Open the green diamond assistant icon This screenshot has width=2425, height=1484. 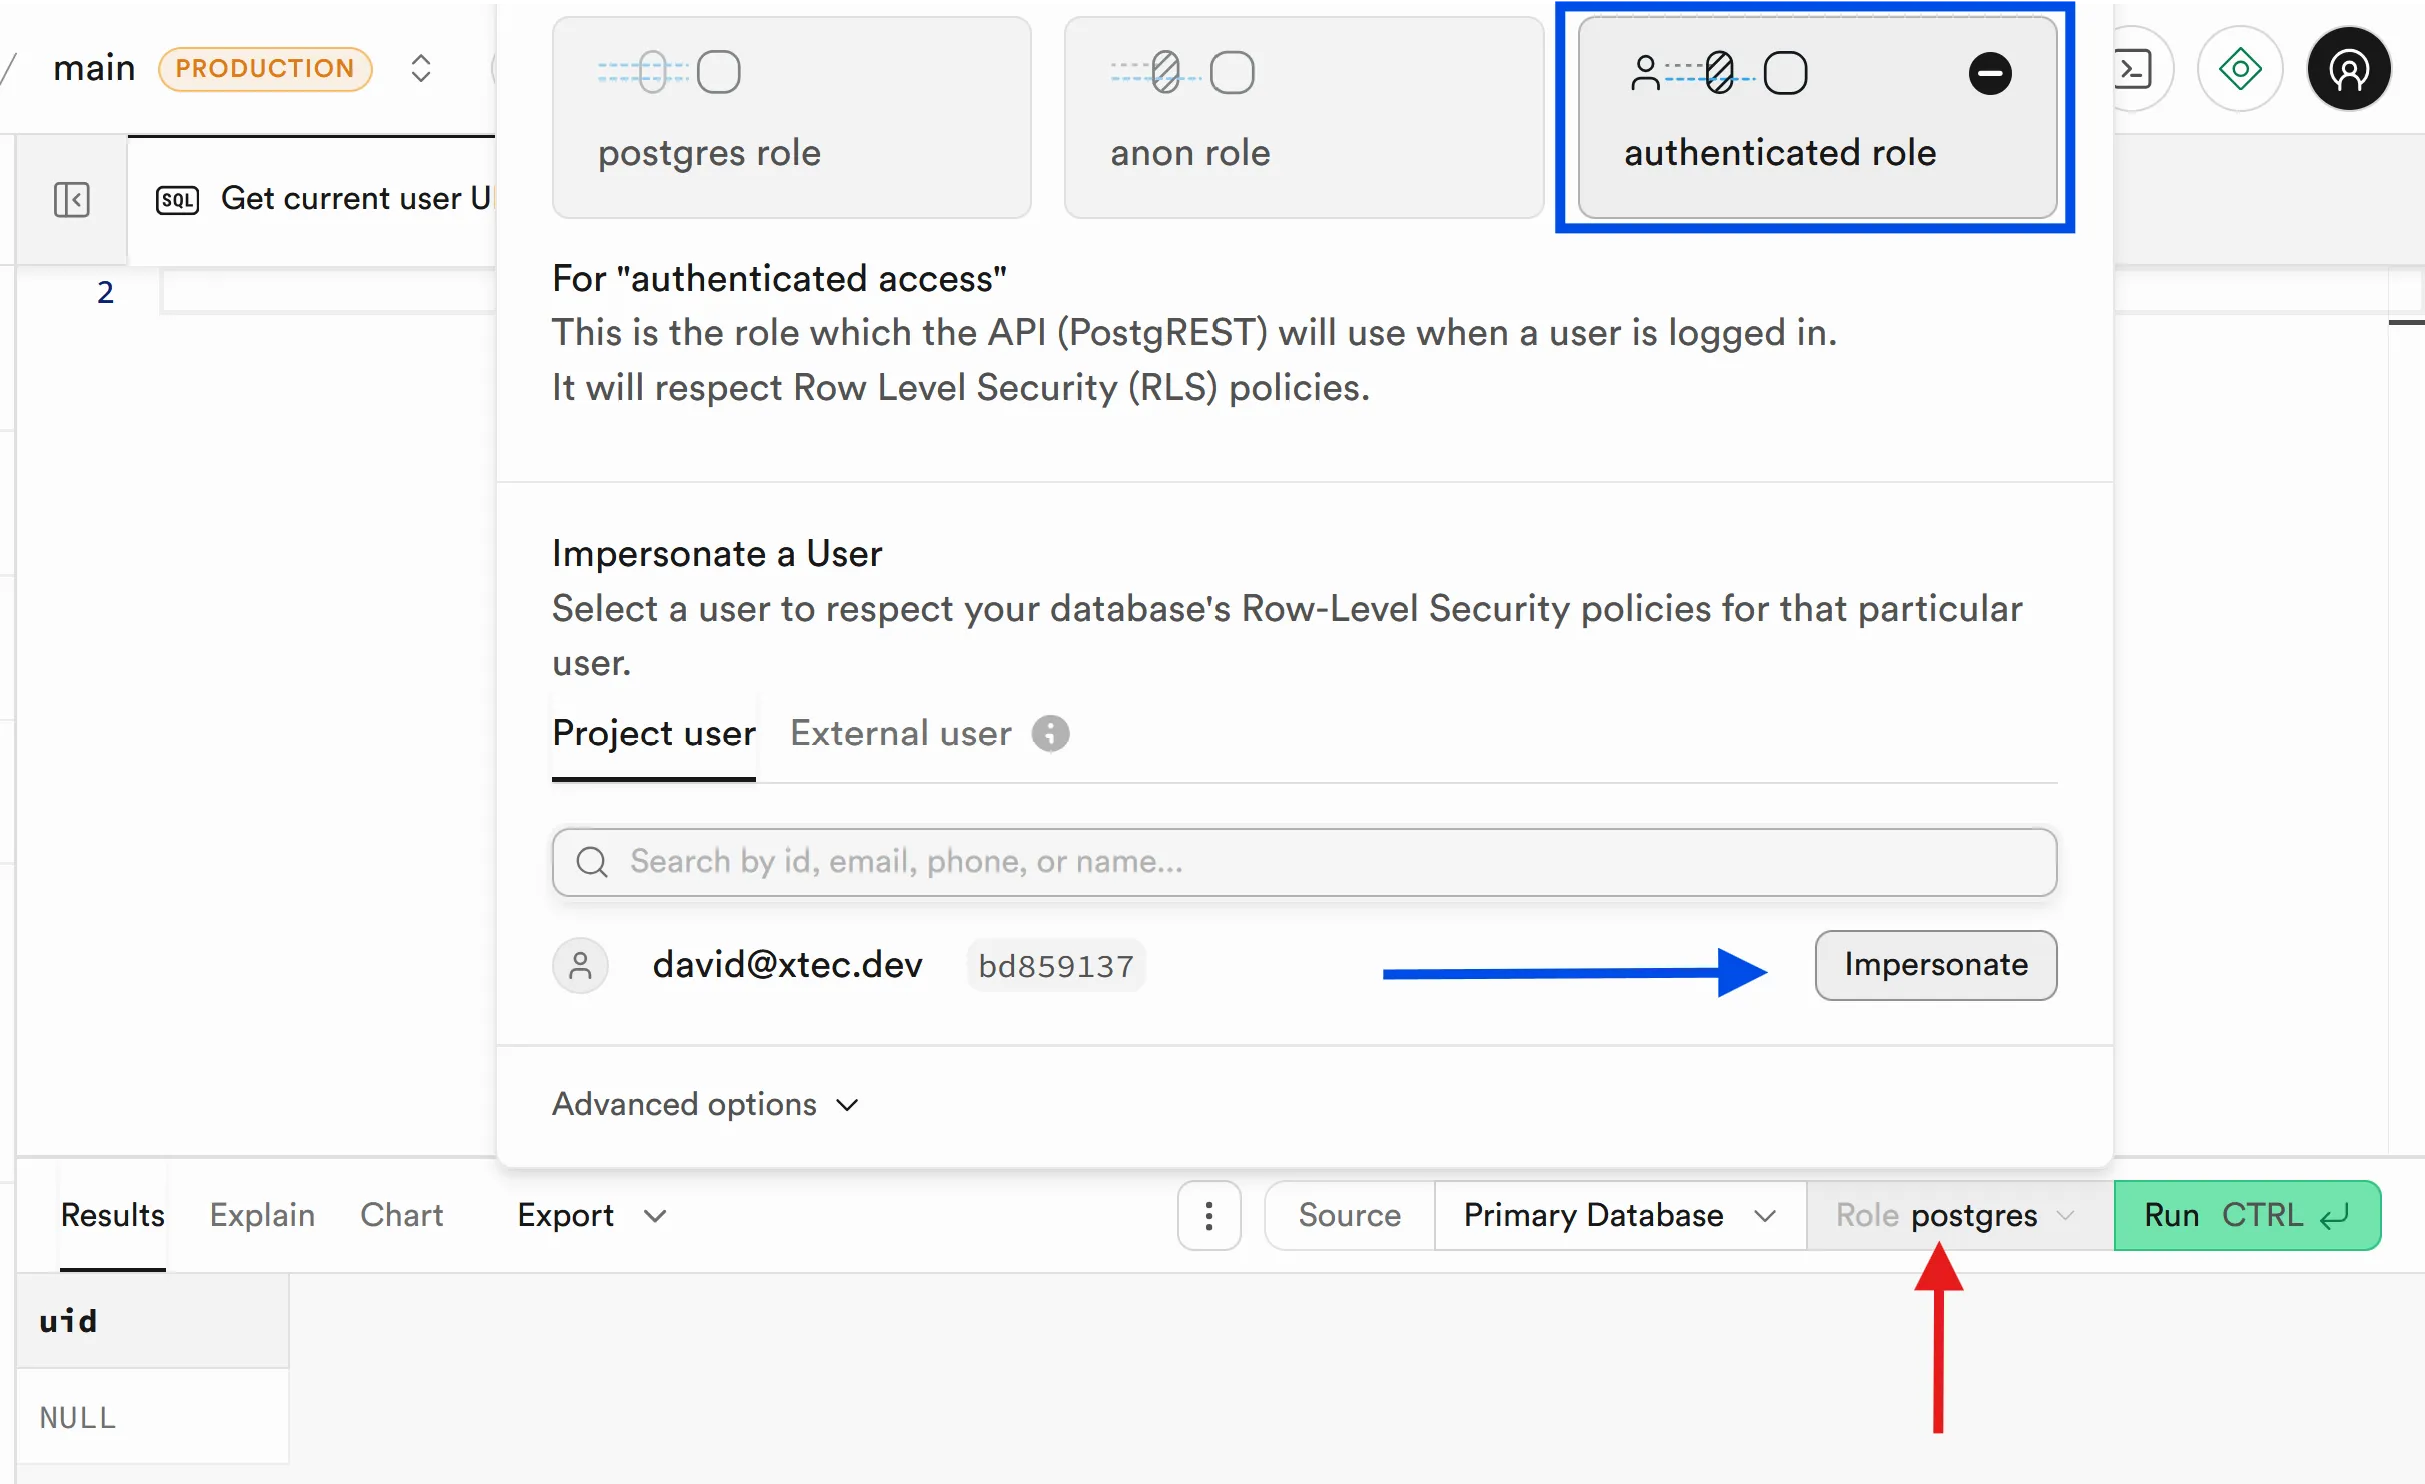[x=2240, y=69]
